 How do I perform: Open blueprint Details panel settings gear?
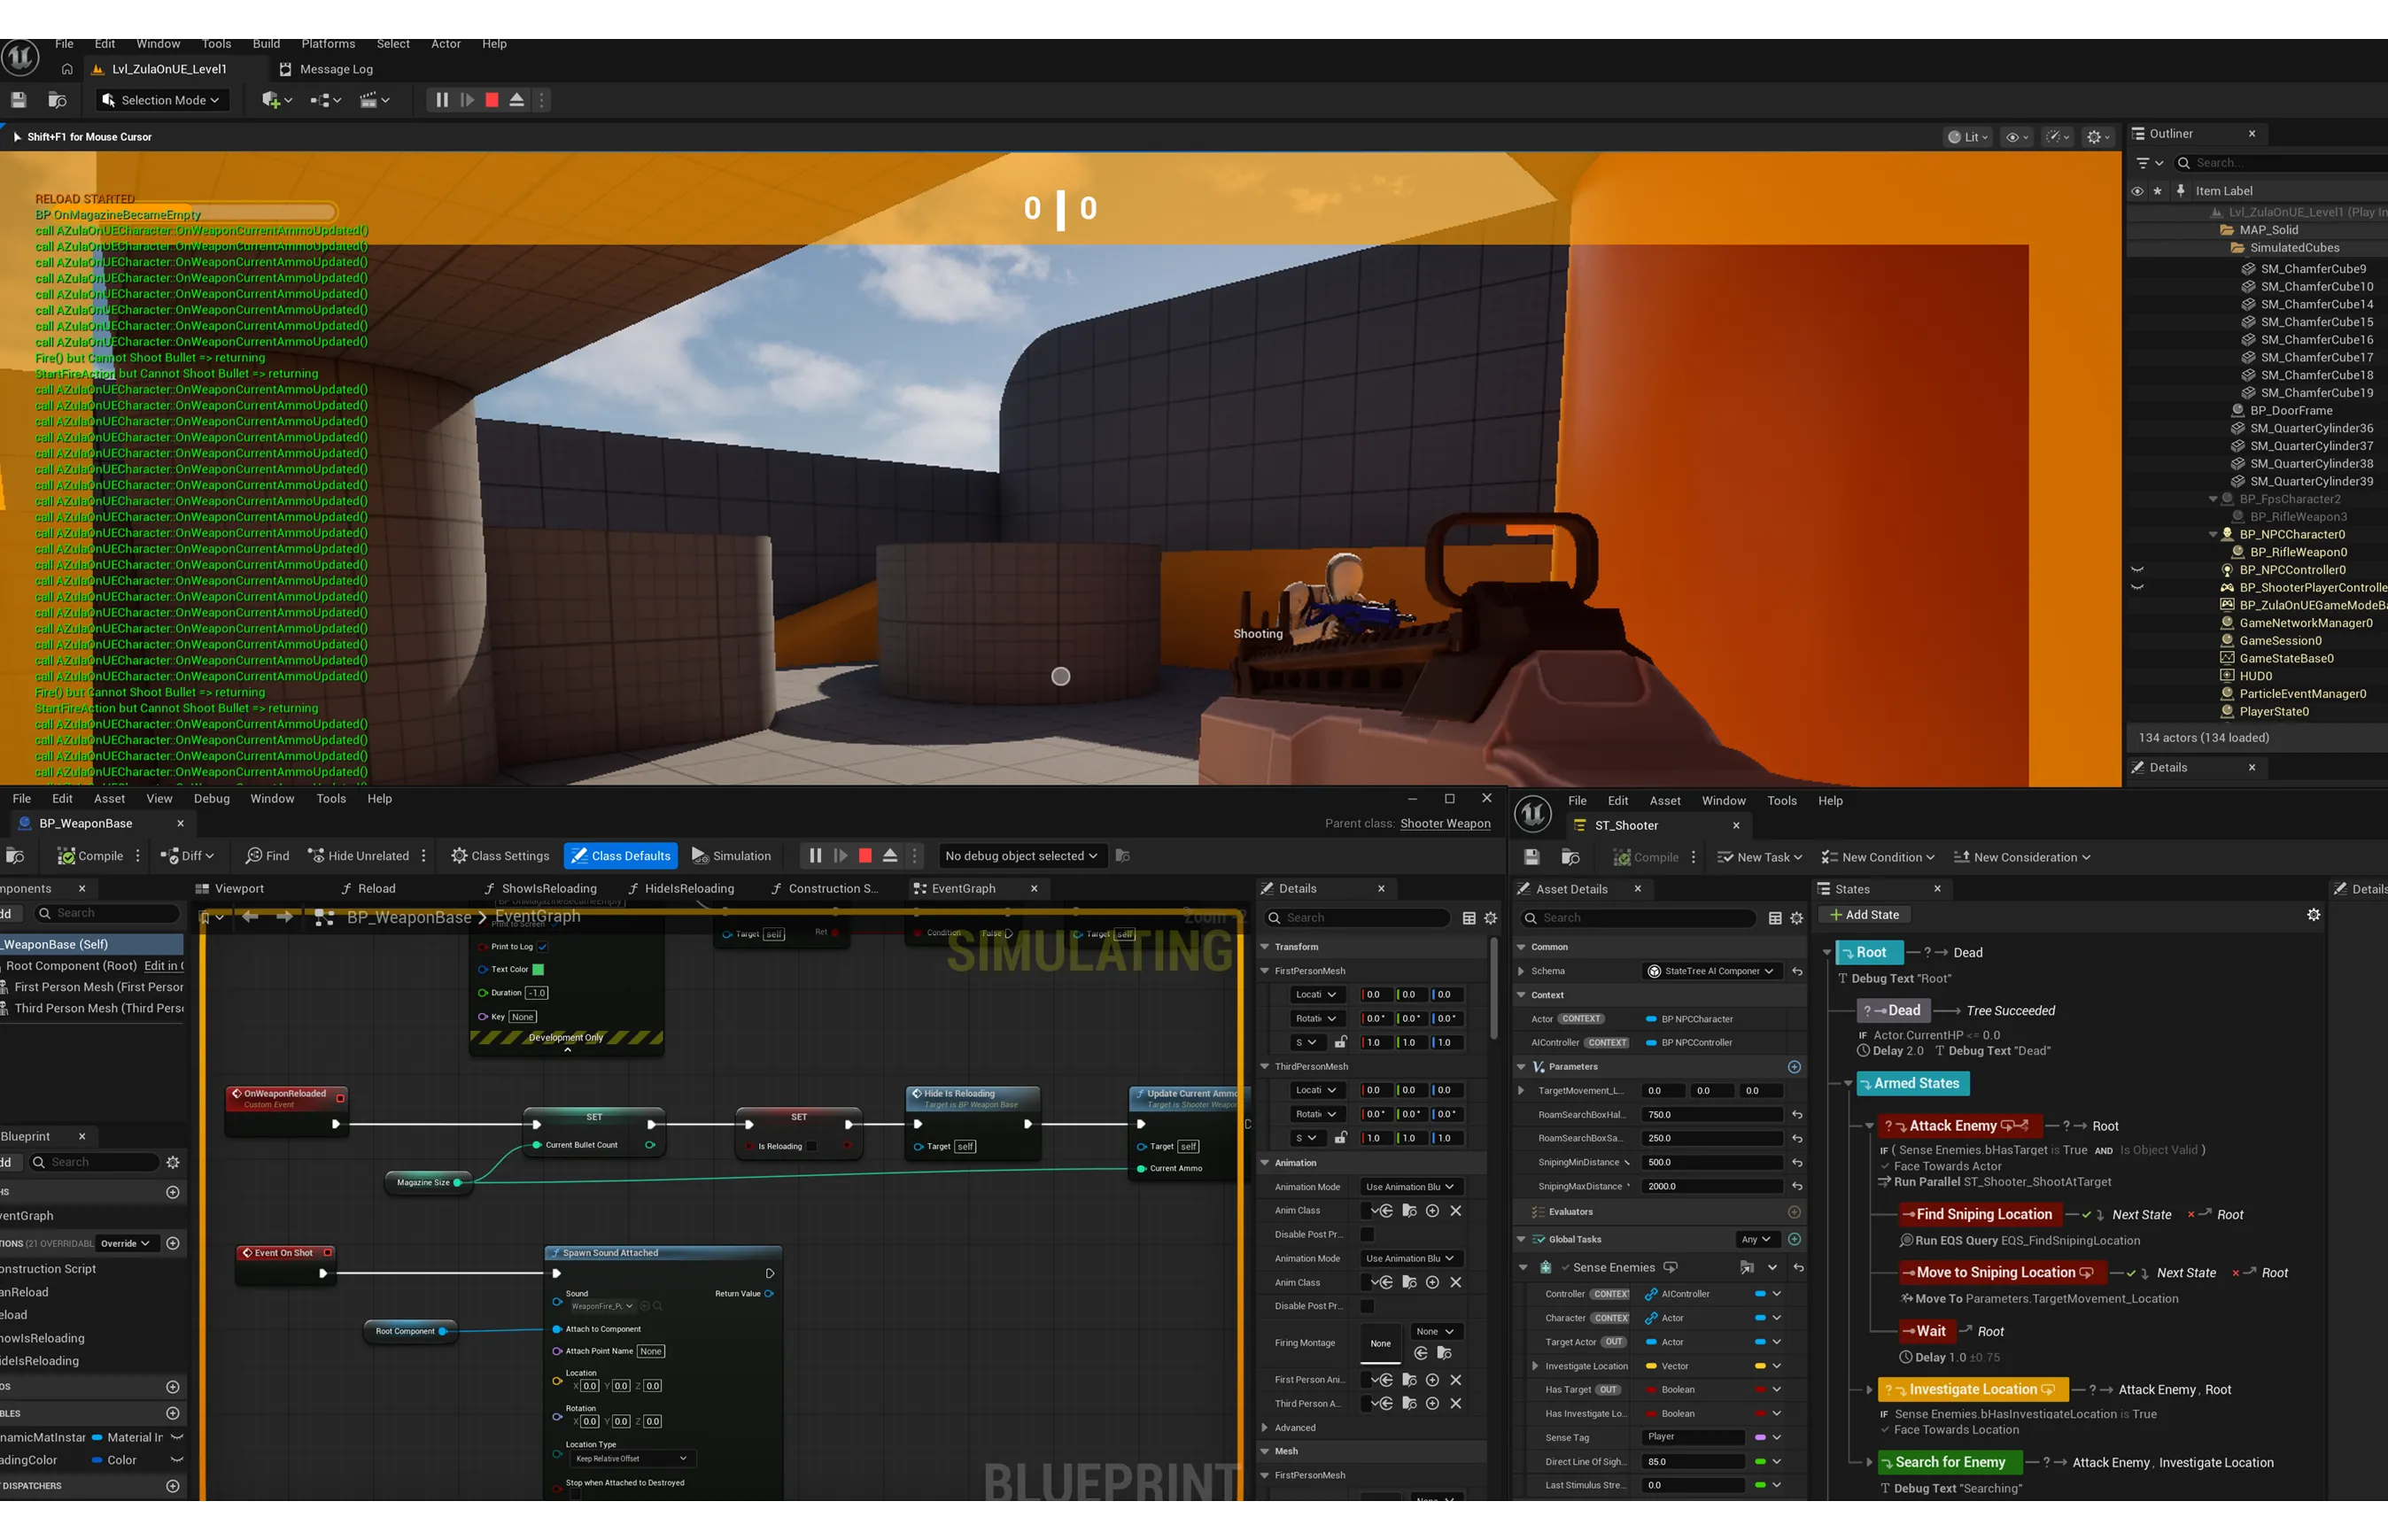click(x=1490, y=918)
